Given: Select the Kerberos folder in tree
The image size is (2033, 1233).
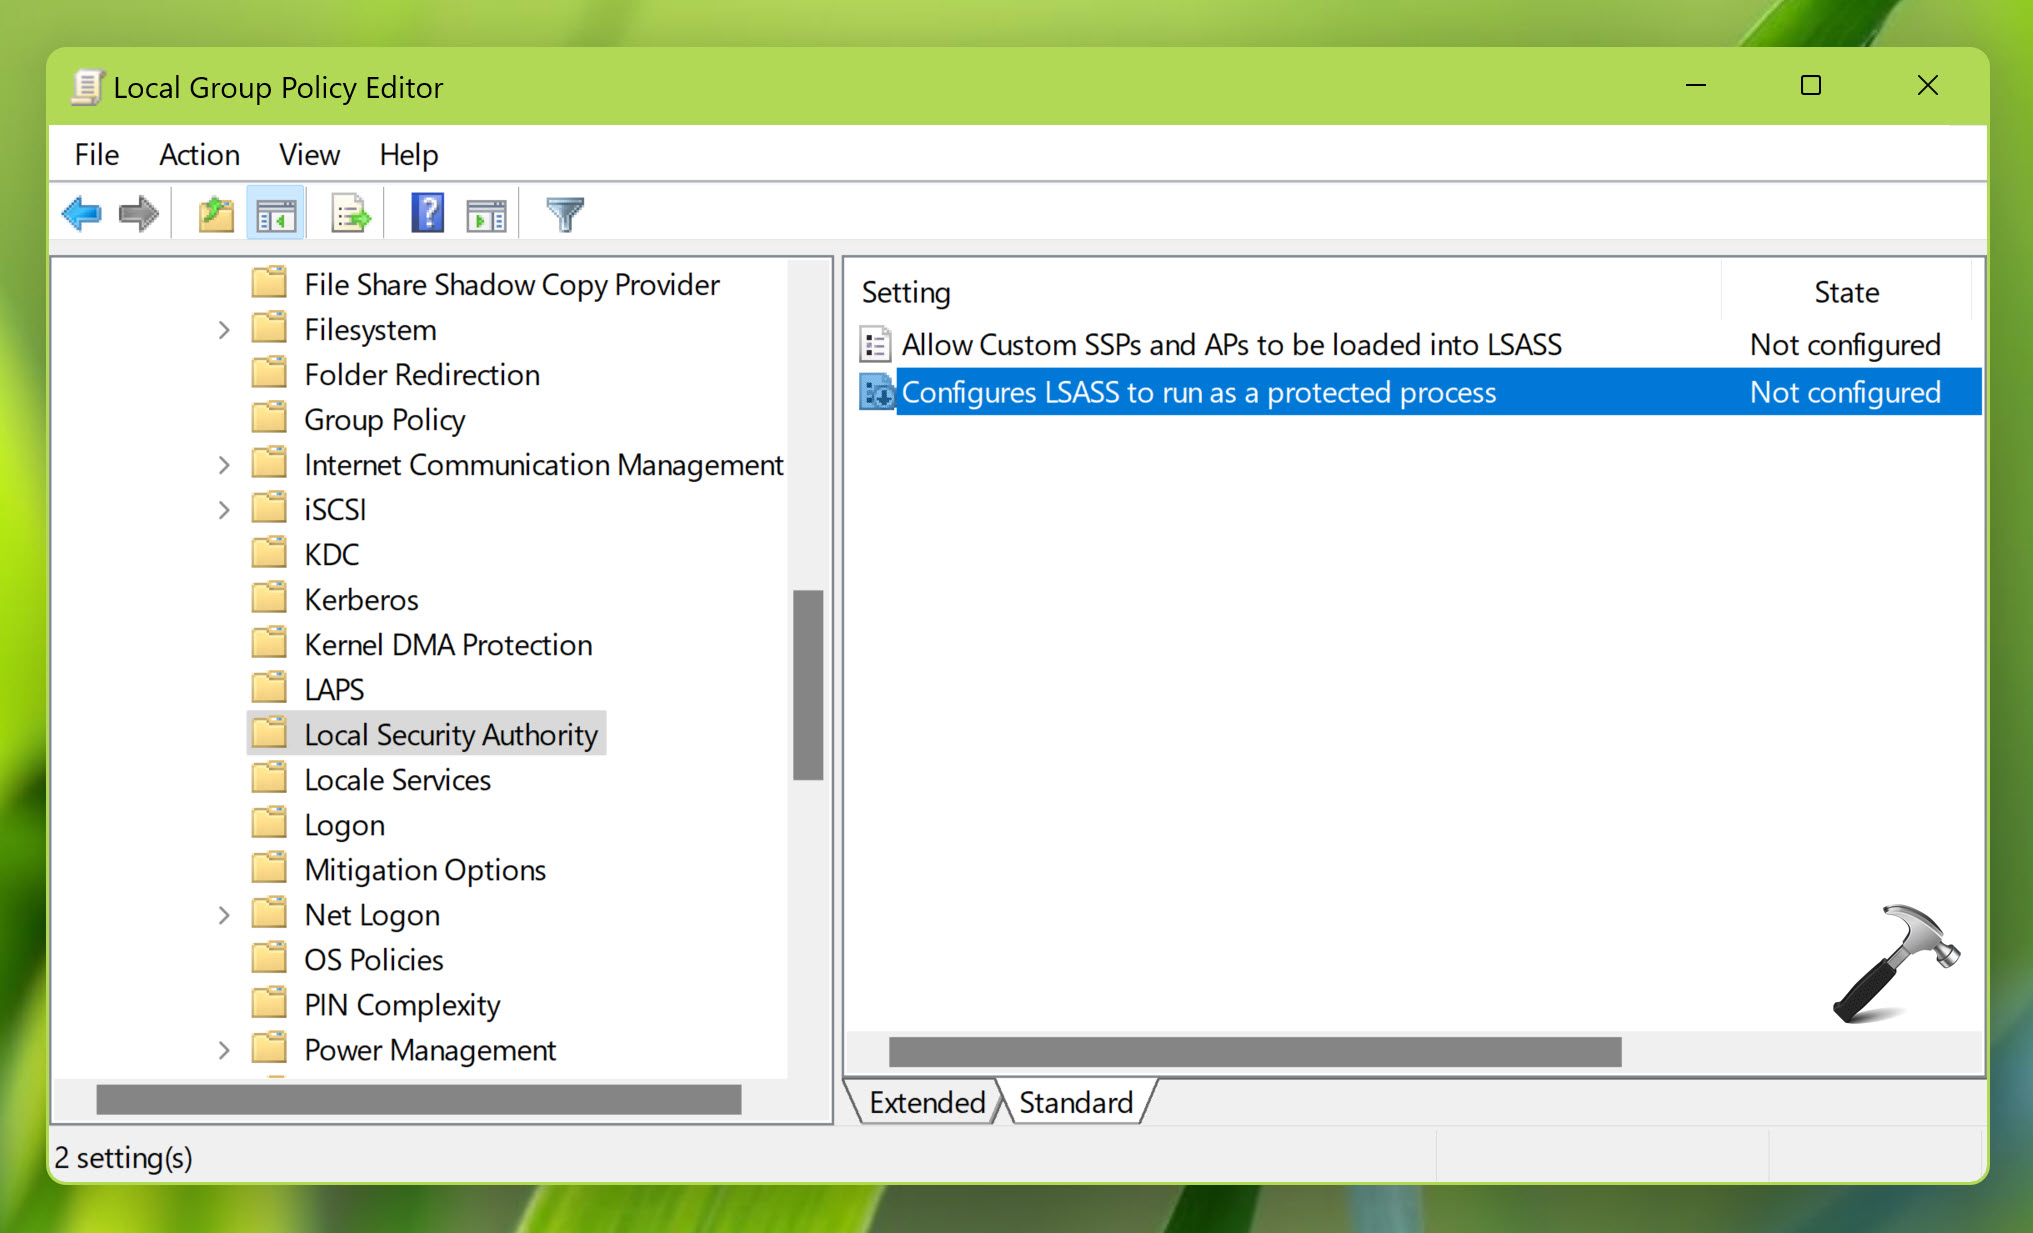Looking at the screenshot, I should [x=361, y=600].
